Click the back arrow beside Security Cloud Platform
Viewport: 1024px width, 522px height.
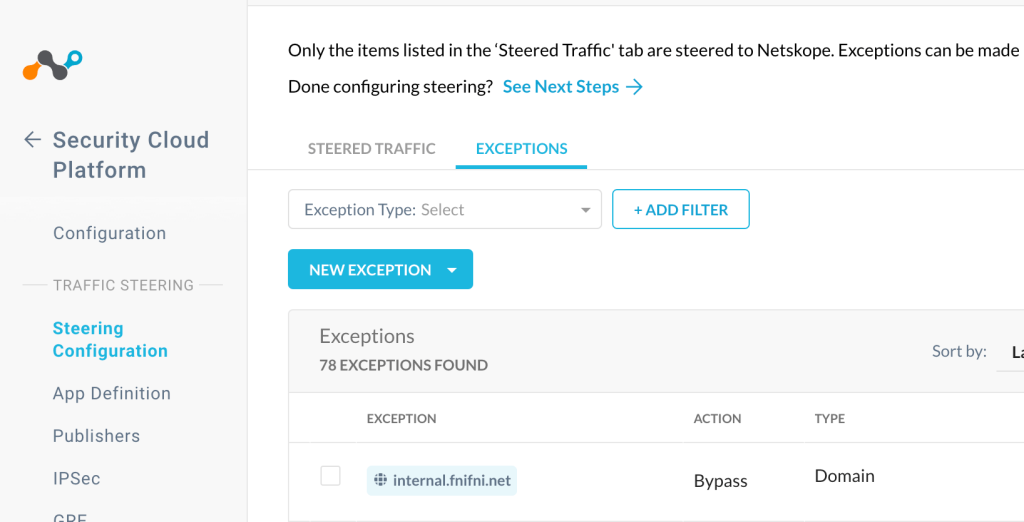(32, 139)
